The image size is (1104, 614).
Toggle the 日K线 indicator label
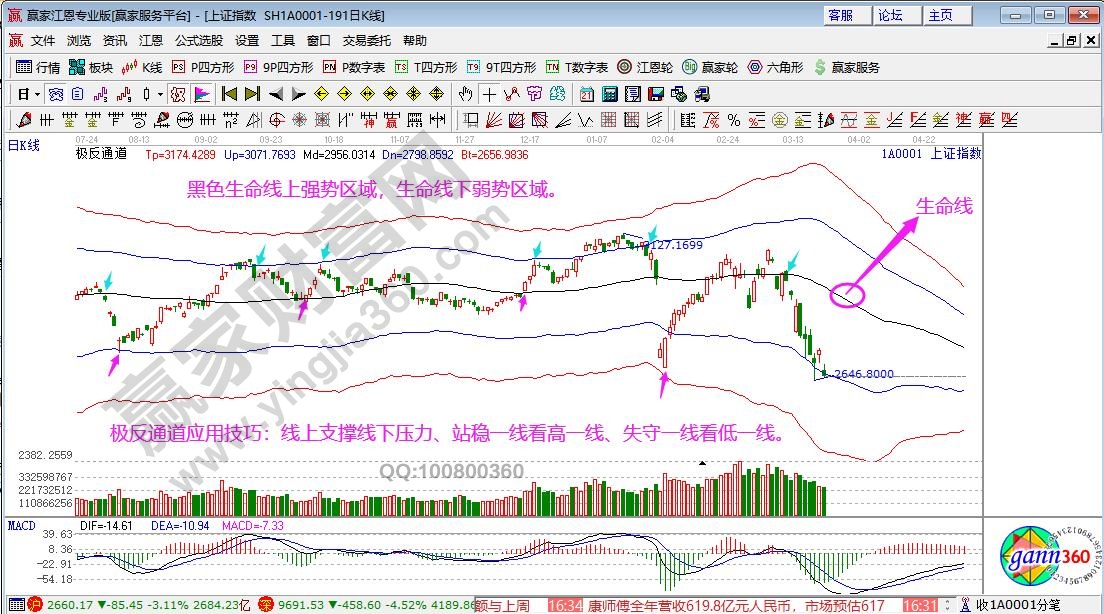(24, 146)
